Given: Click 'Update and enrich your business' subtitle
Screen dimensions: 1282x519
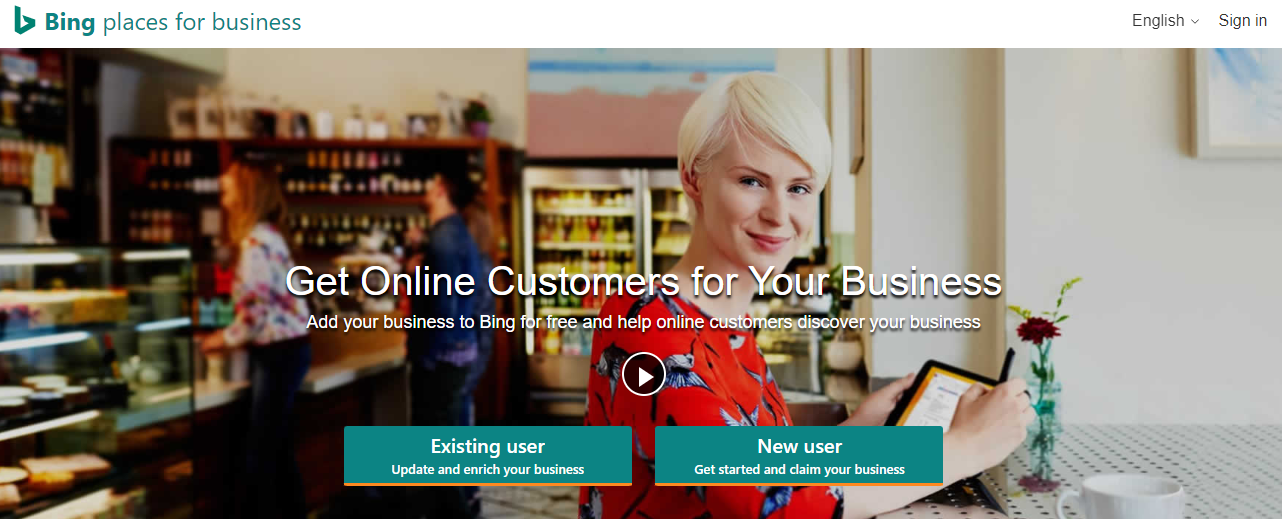Looking at the screenshot, I should pyautogui.click(x=488, y=469).
